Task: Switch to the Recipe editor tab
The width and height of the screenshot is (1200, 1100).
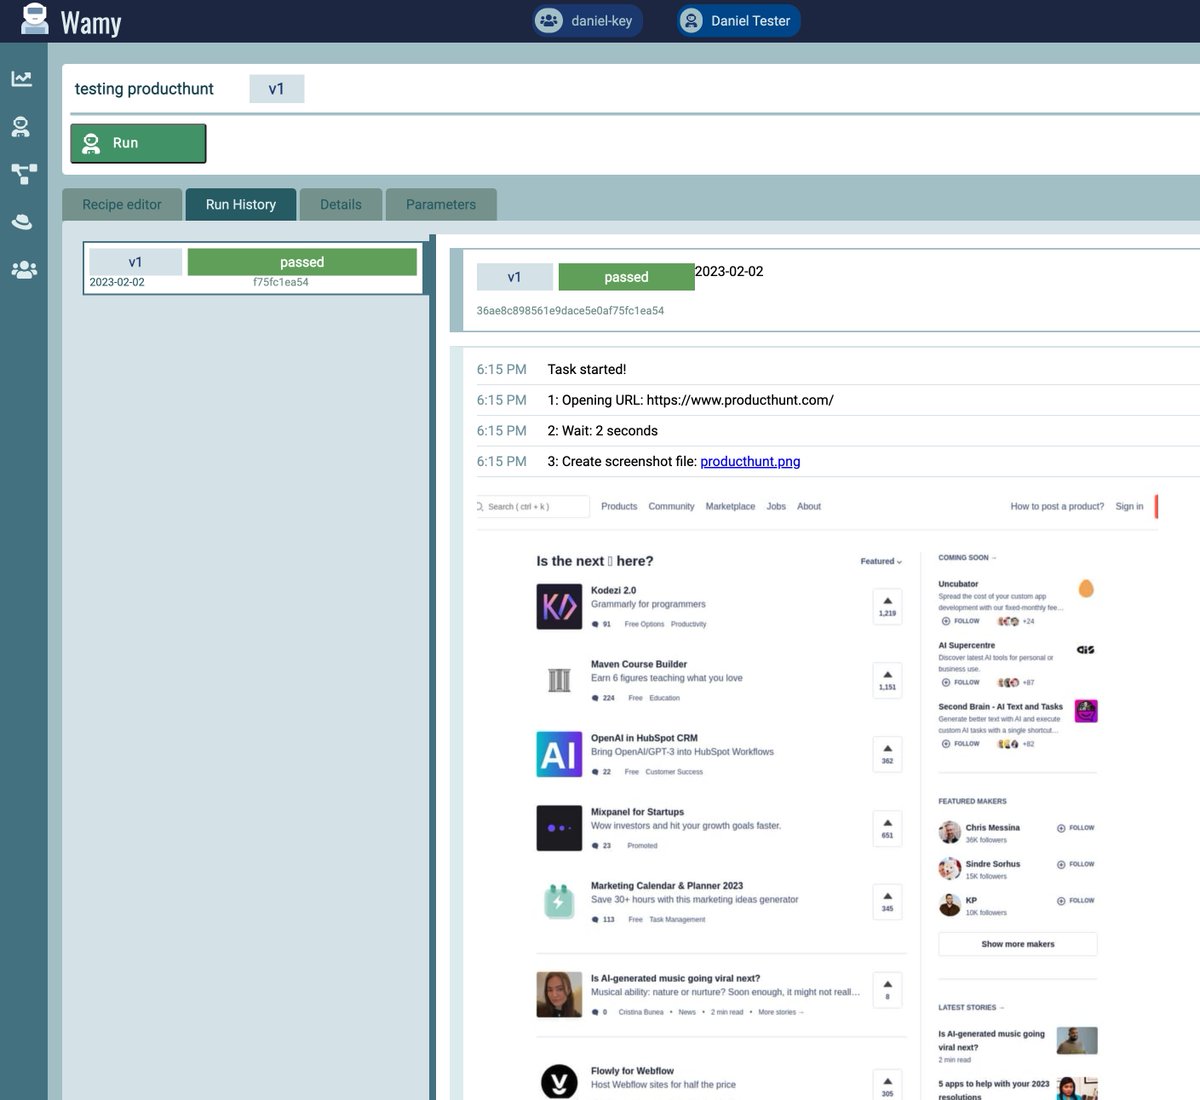Action: click(x=122, y=204)
